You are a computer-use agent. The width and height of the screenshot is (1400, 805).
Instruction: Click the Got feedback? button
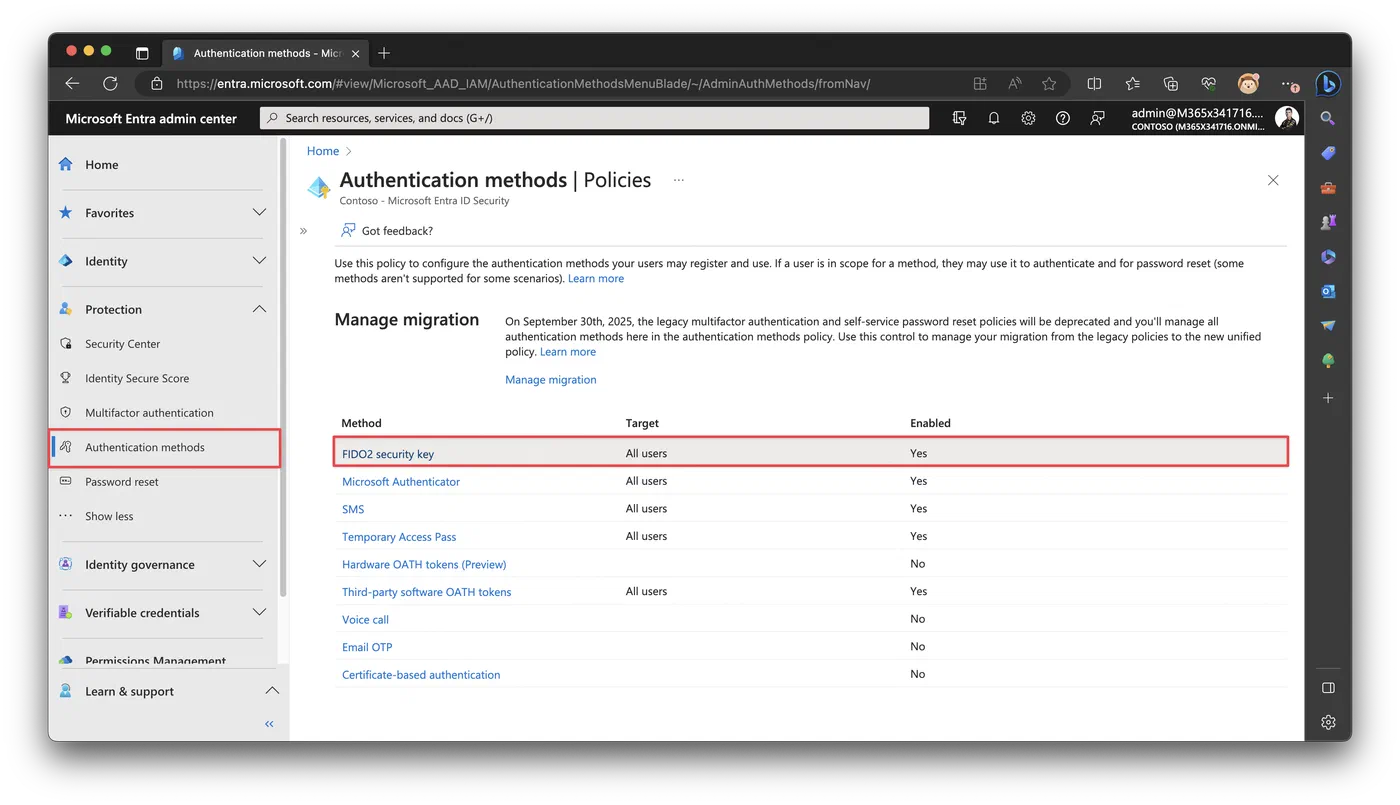(x=387, y=231)
